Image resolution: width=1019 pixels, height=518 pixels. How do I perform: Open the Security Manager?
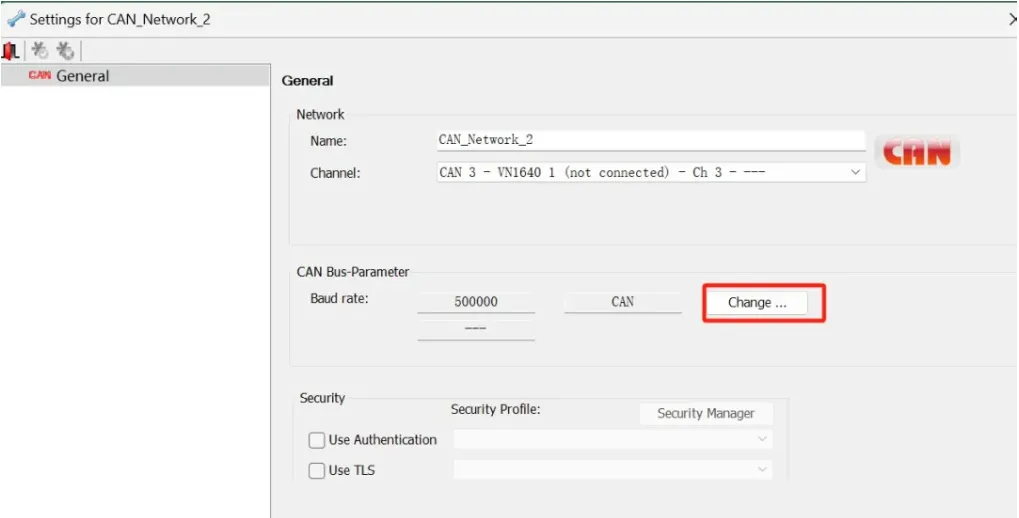coord(705,413)
